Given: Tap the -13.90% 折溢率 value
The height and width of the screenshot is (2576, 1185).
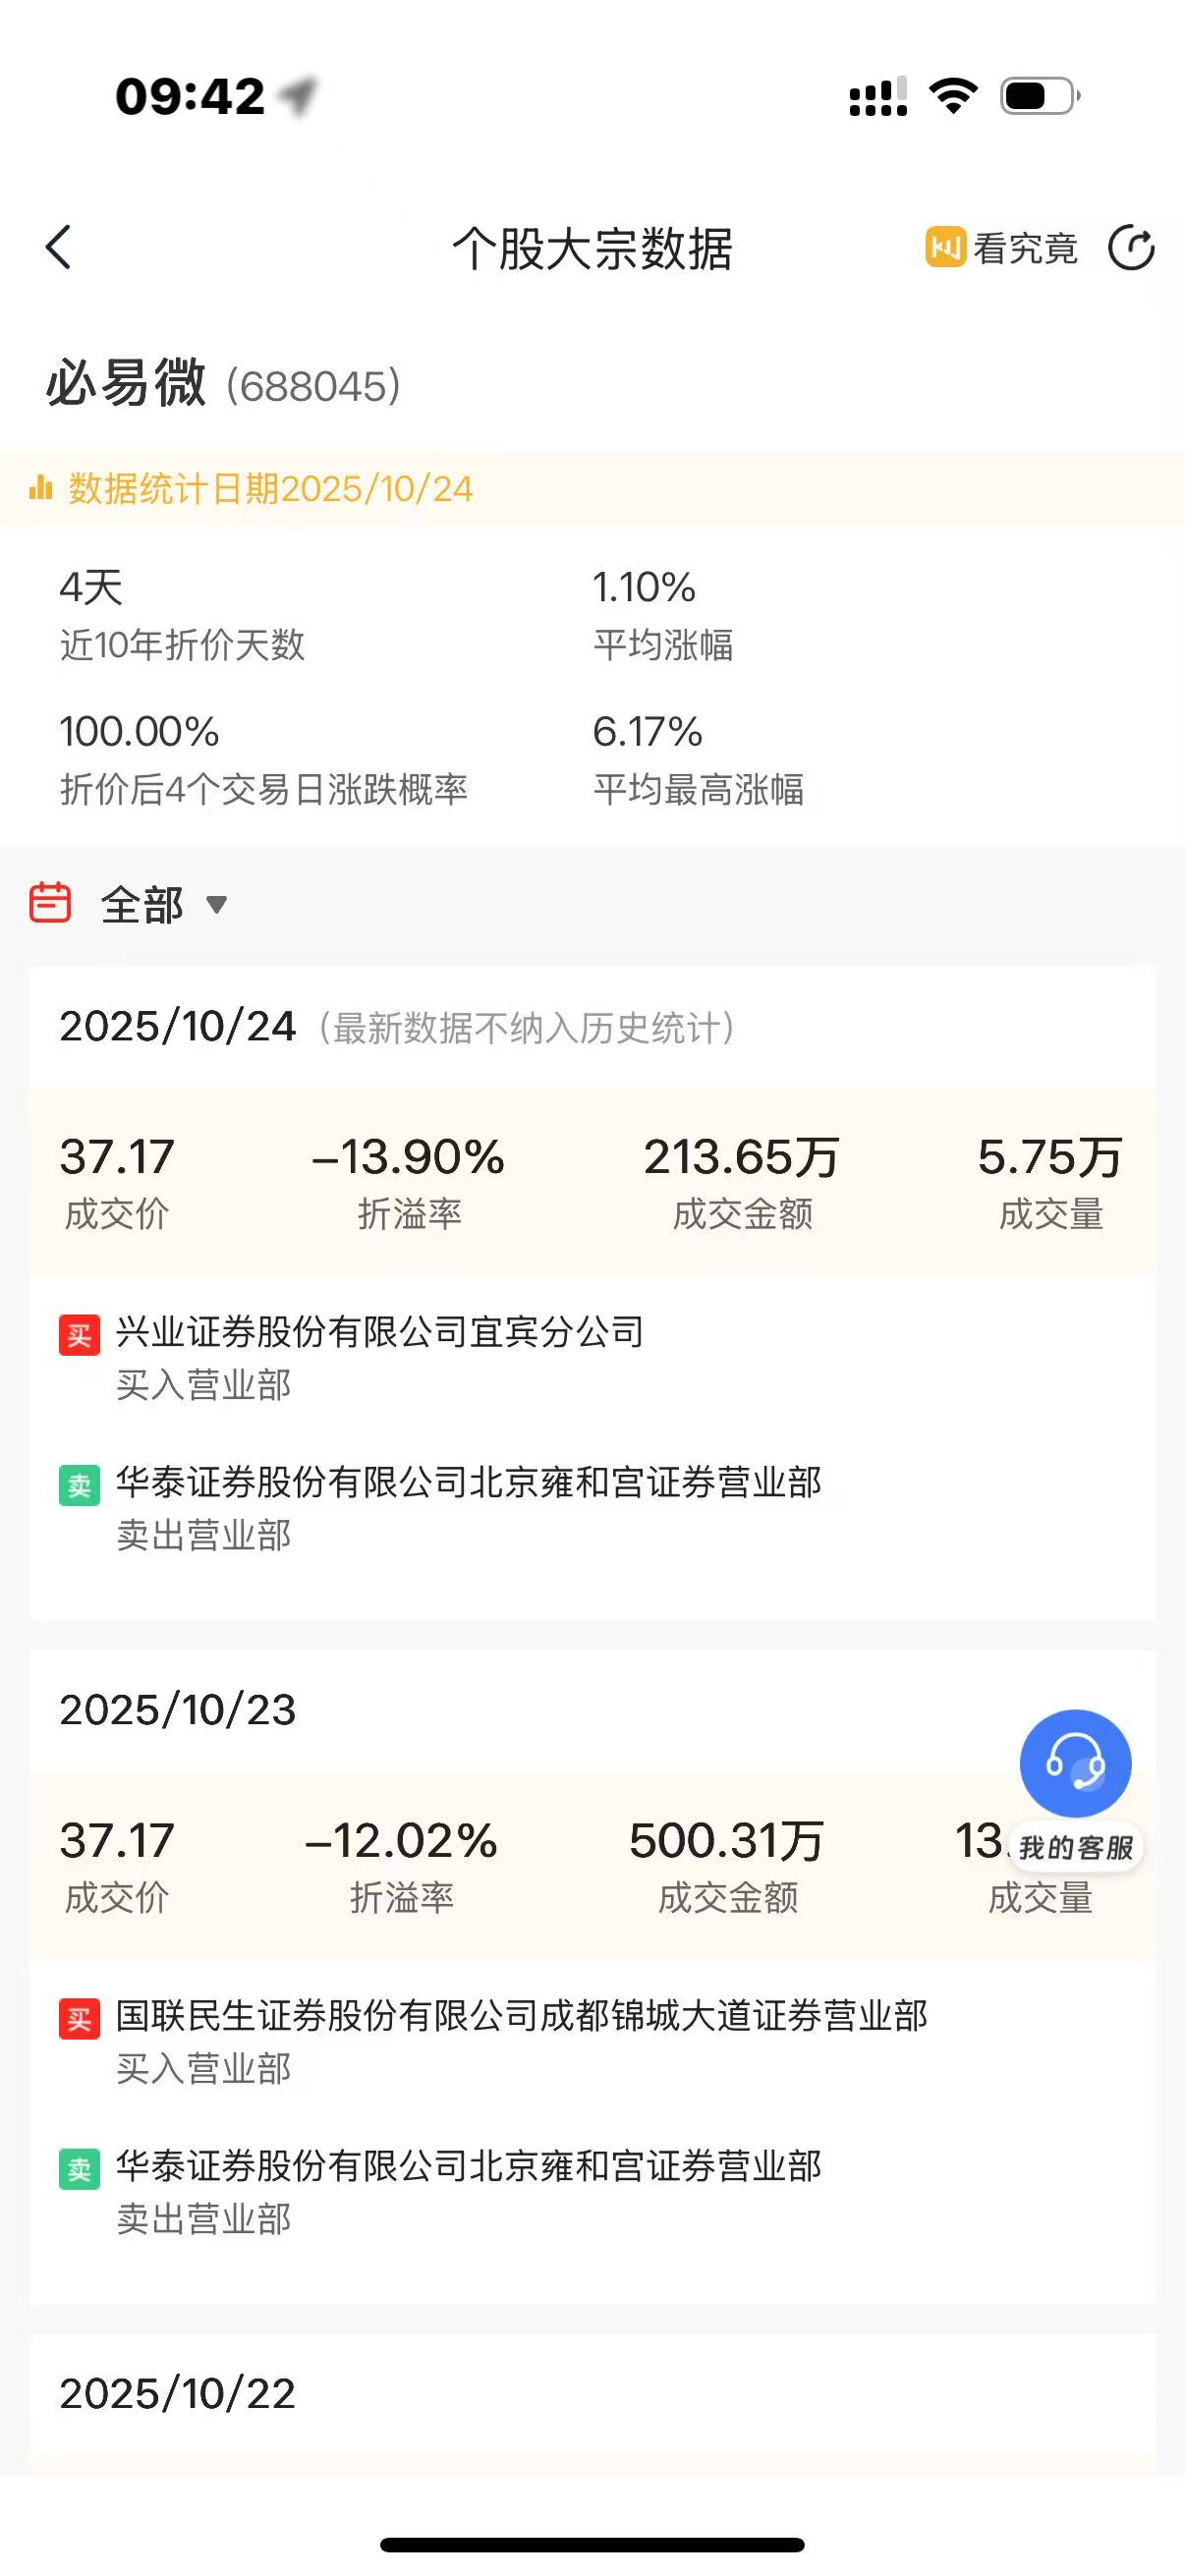Looking at the screenshot, I should pos(408,1158).
